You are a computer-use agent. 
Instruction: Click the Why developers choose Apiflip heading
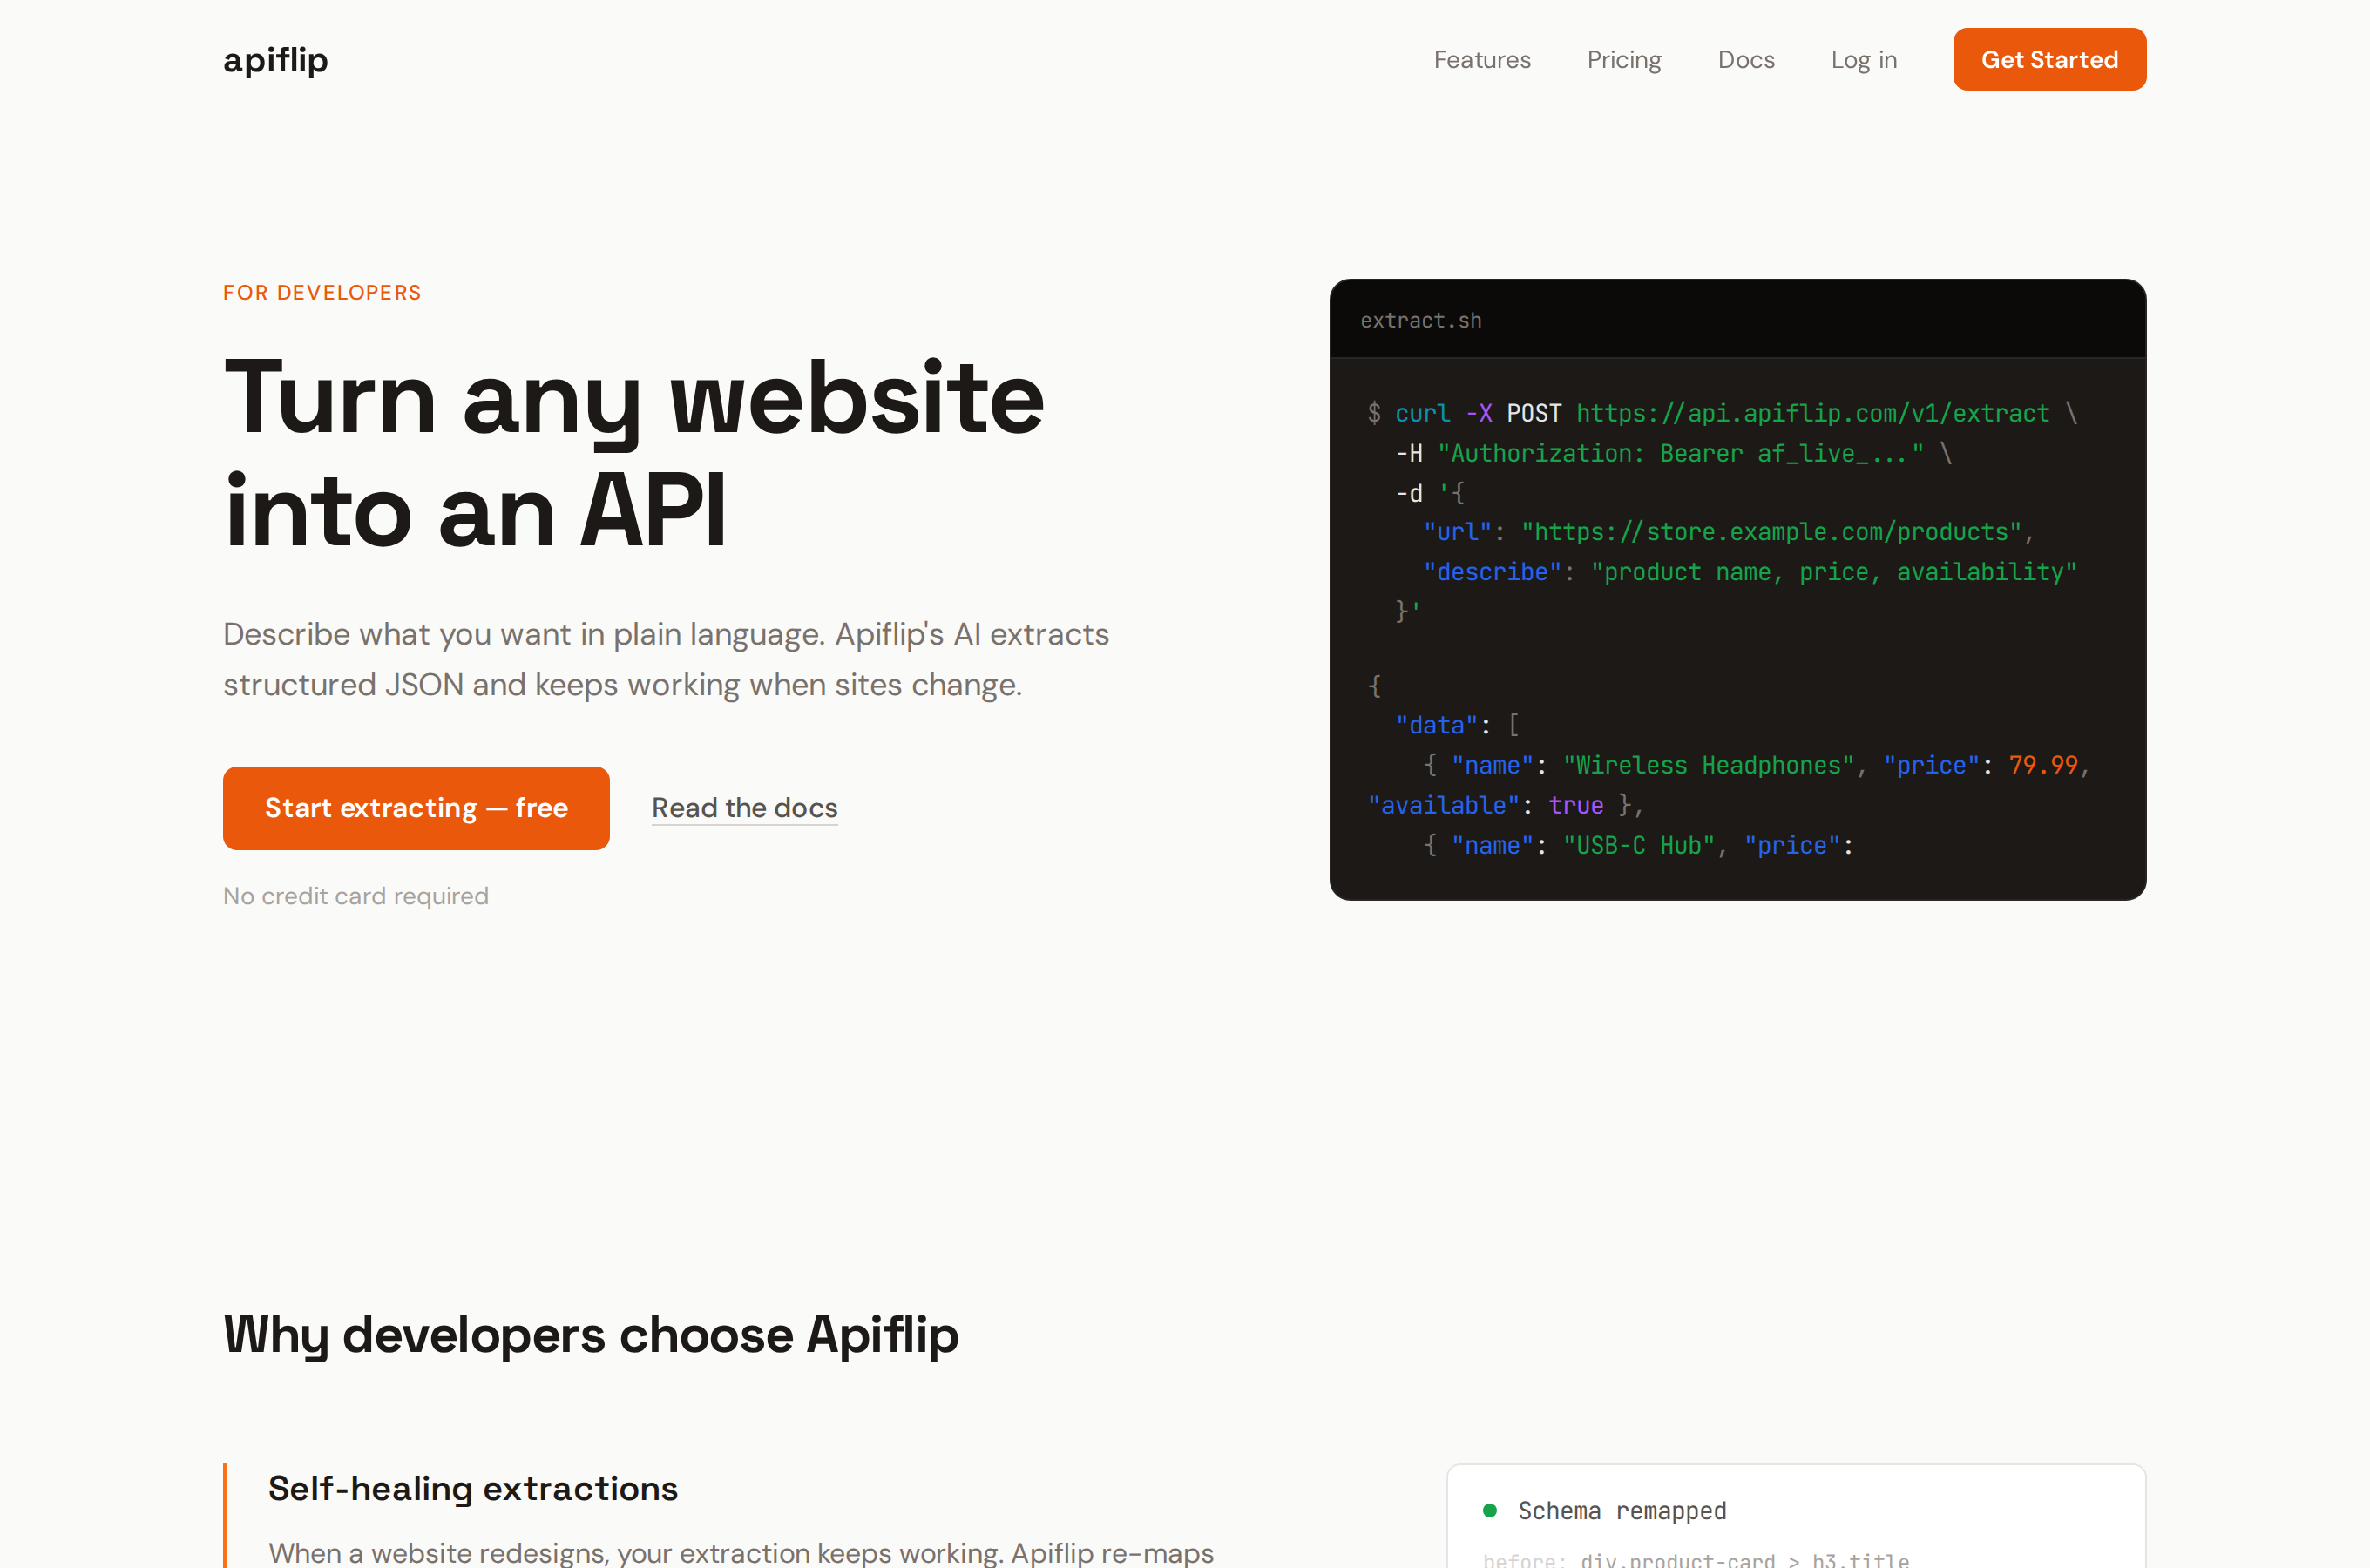(590, 1335)
